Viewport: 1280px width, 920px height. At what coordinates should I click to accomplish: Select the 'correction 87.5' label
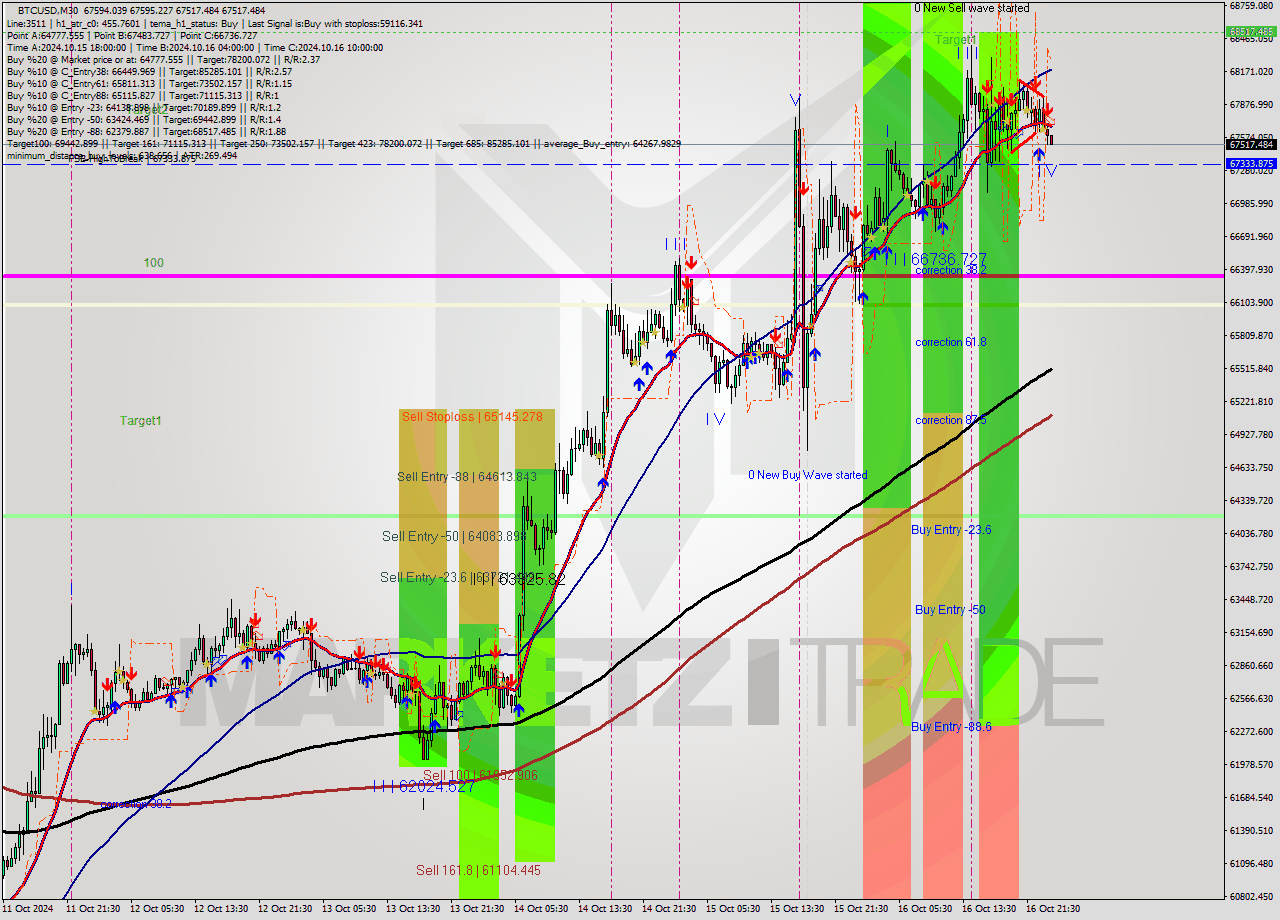951,420
